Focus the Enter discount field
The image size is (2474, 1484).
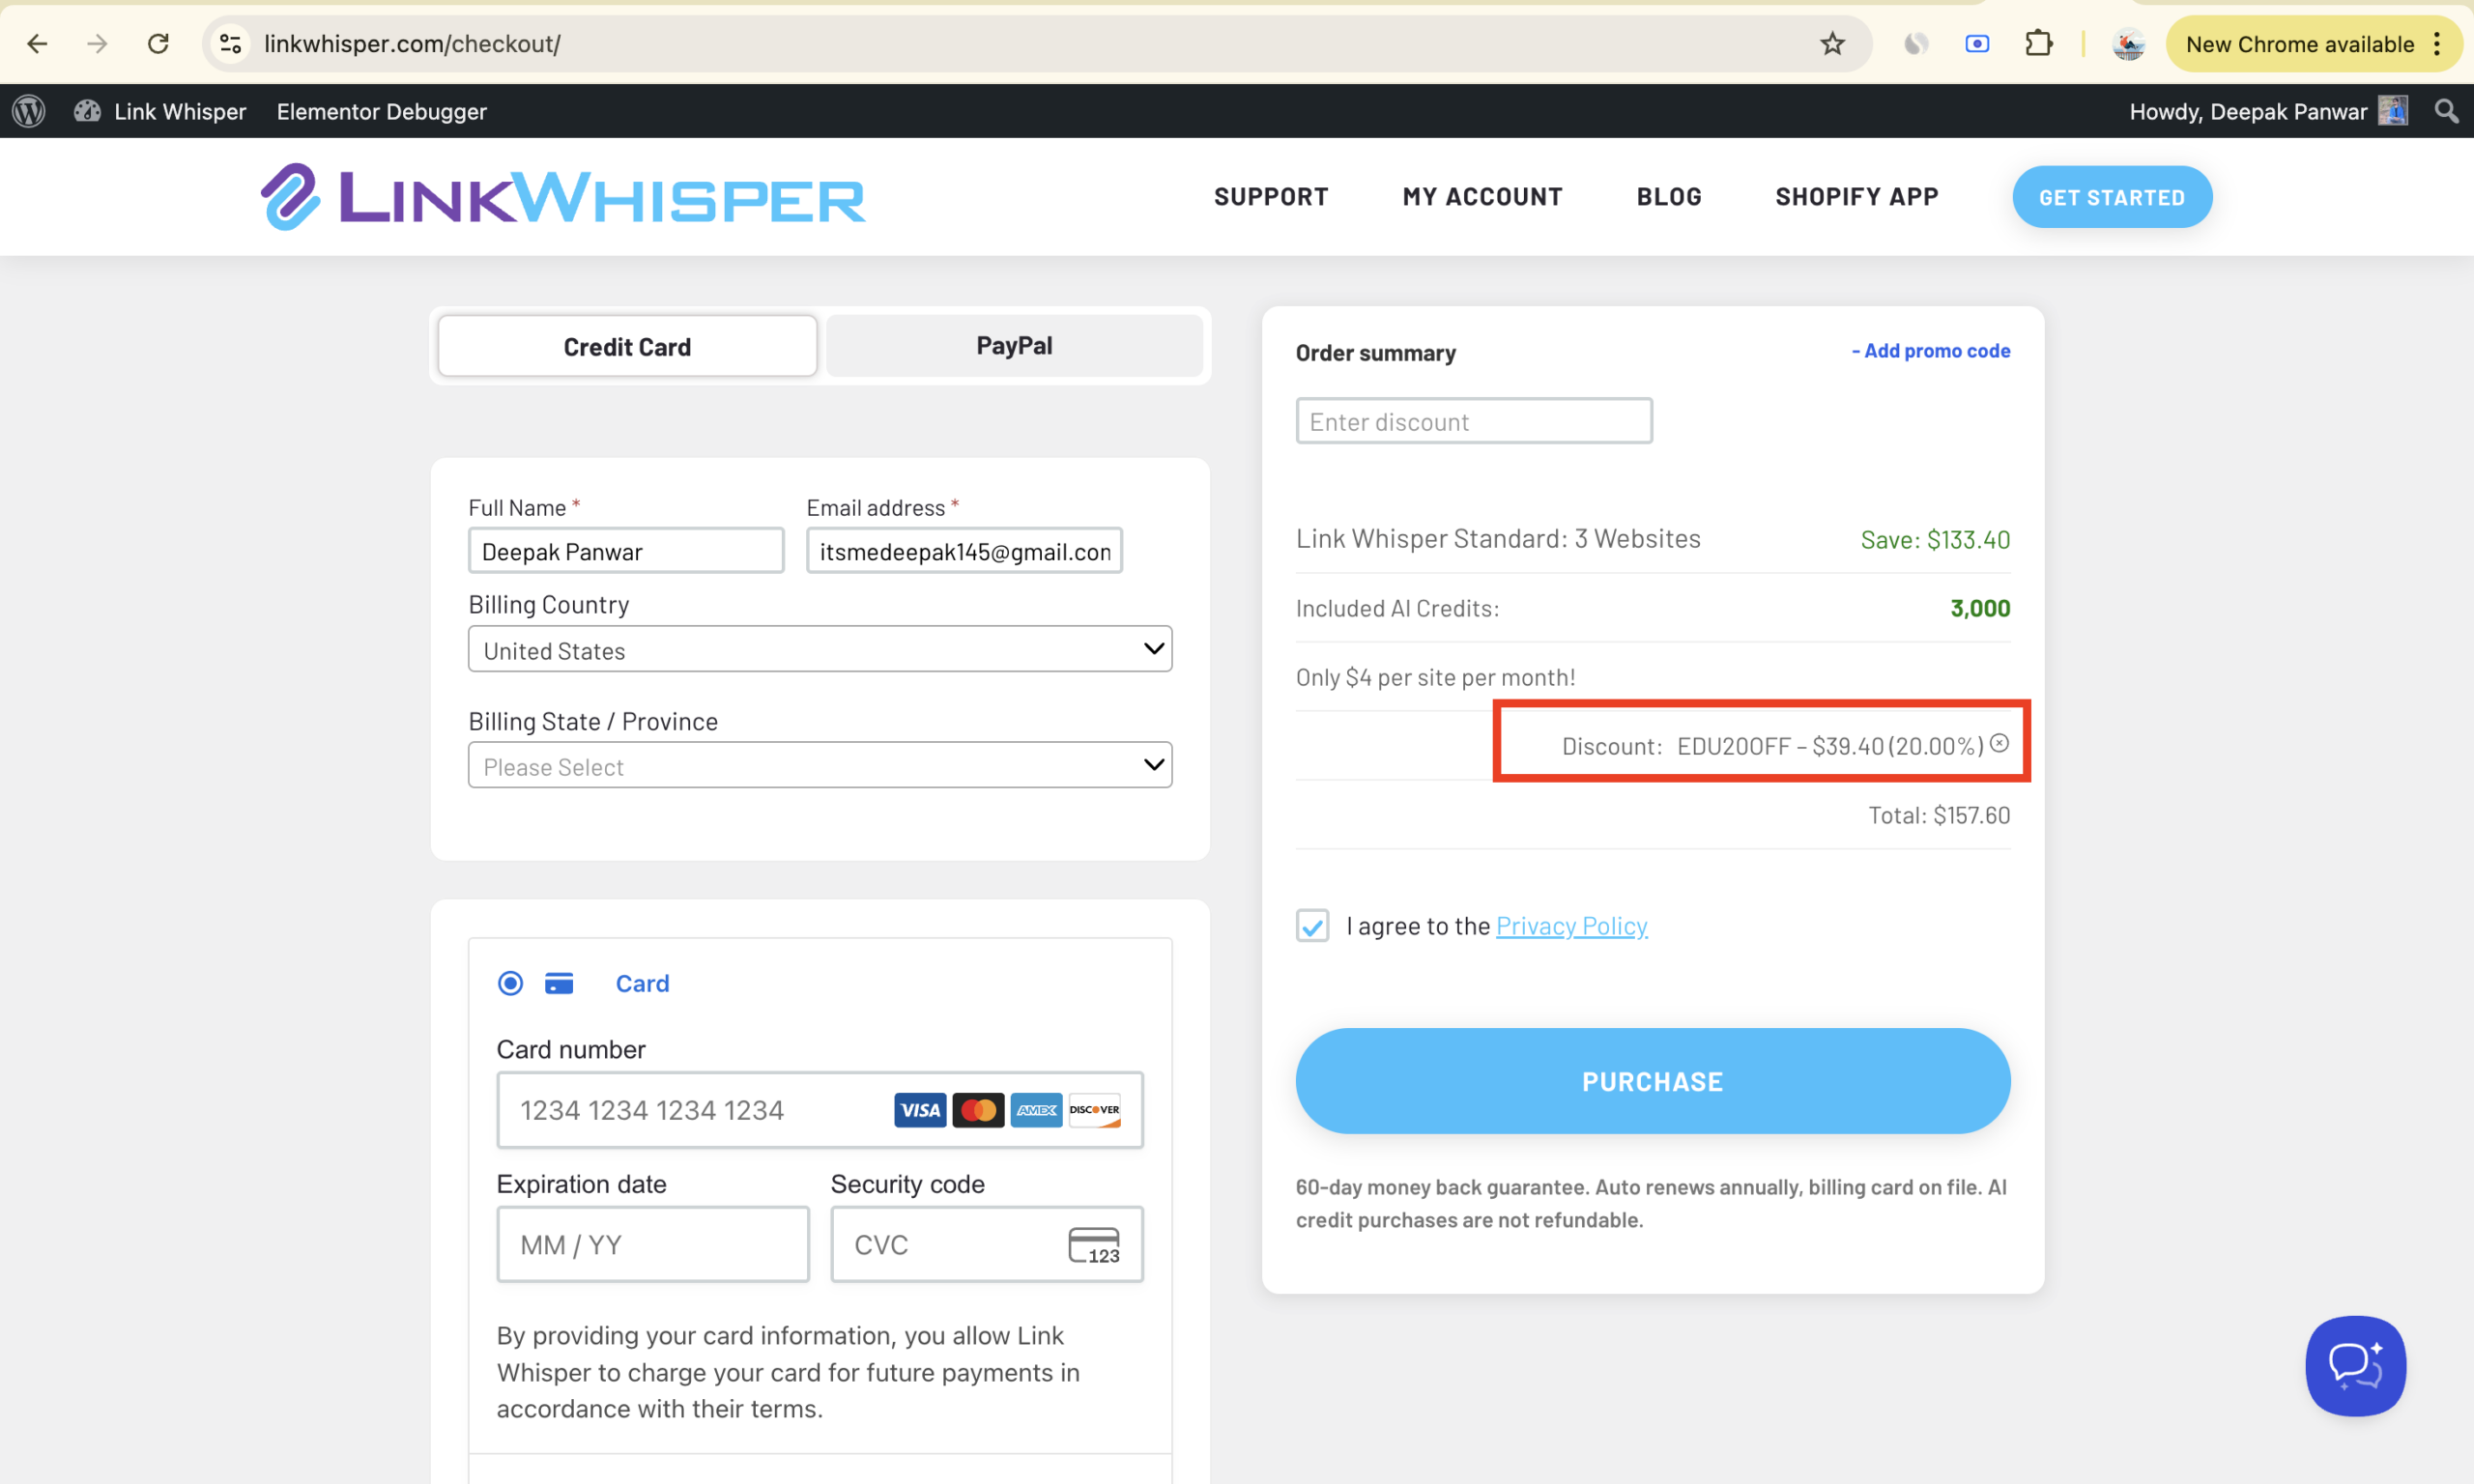coord(1474,421)
